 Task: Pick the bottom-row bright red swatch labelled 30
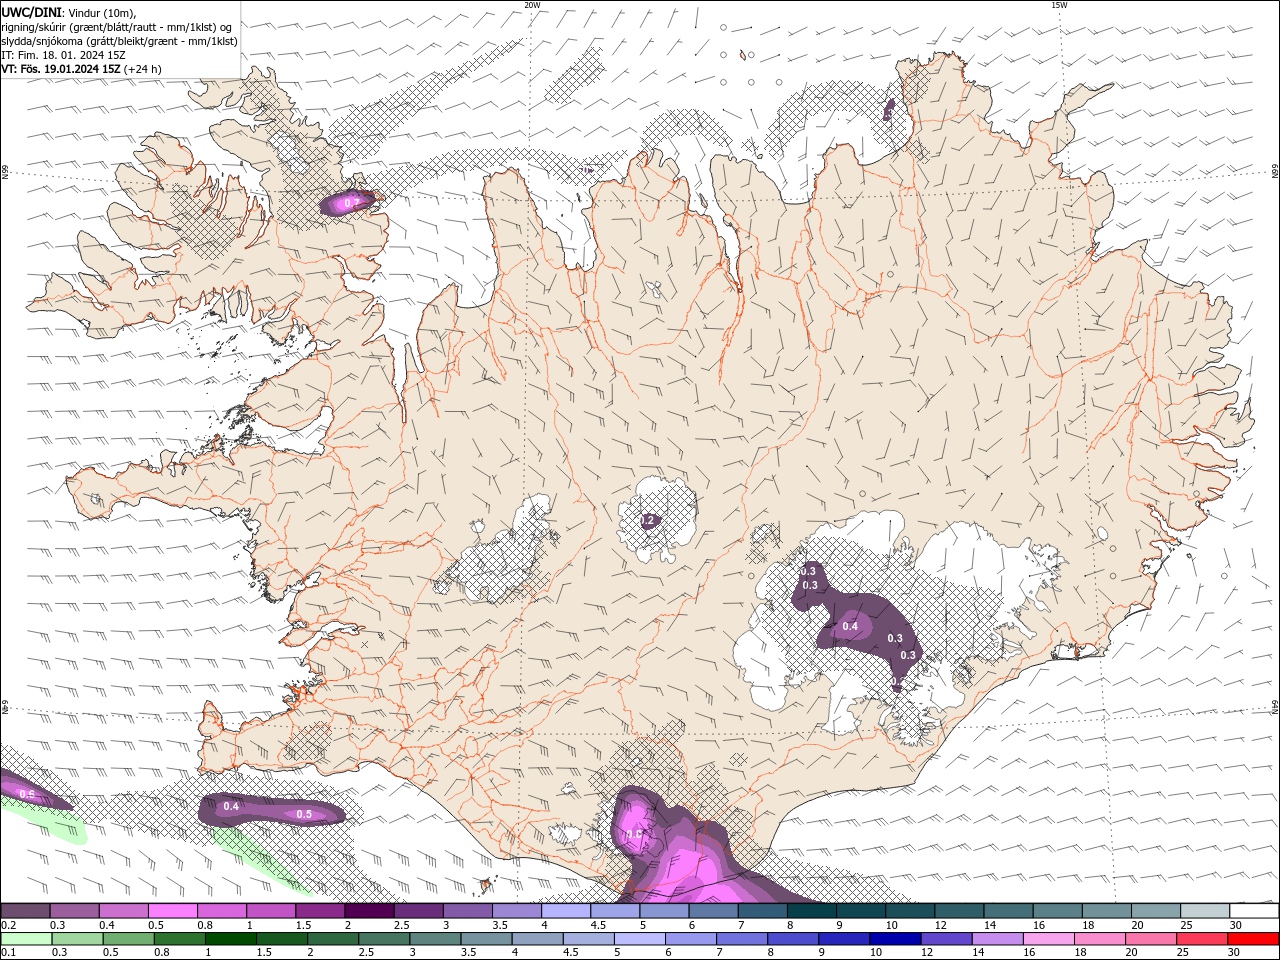(1253, 939)
